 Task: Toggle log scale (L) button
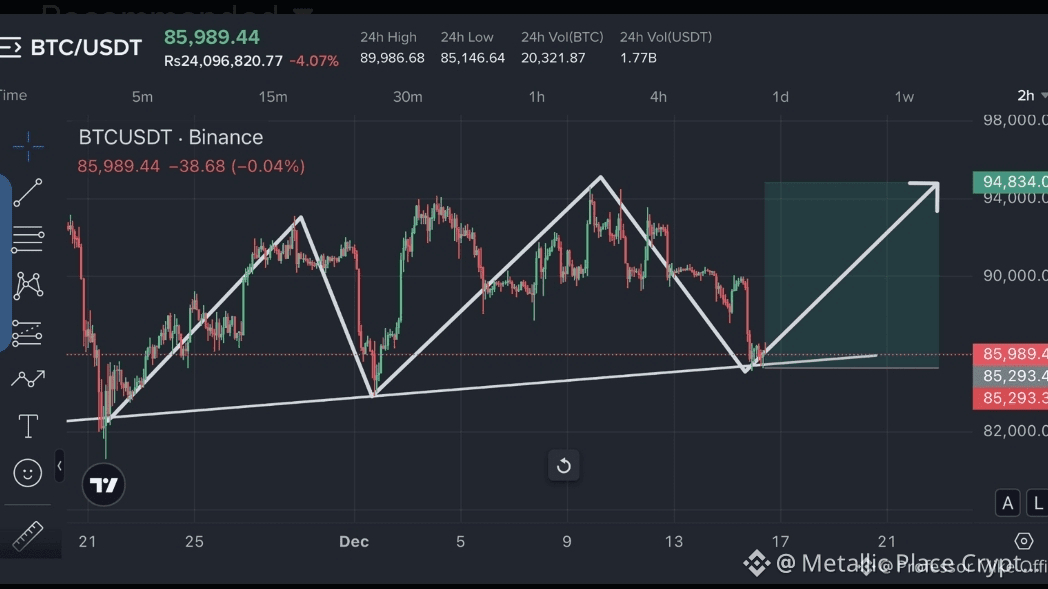pos(1037,503)
